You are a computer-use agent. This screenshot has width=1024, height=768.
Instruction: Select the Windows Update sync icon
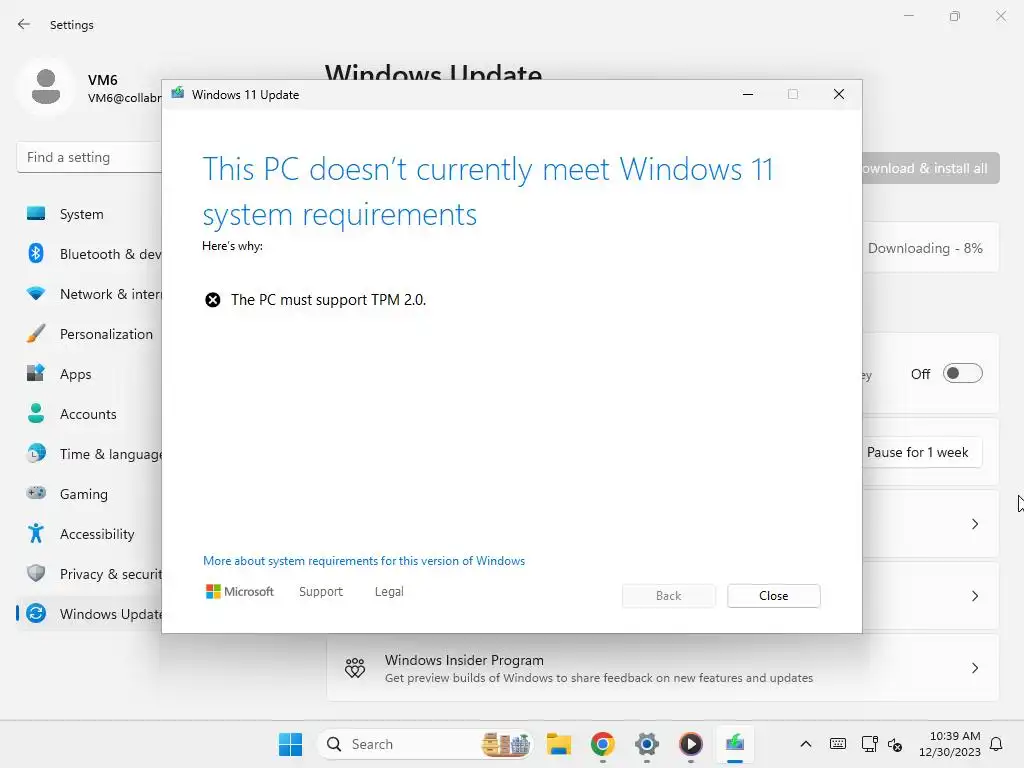36,613
